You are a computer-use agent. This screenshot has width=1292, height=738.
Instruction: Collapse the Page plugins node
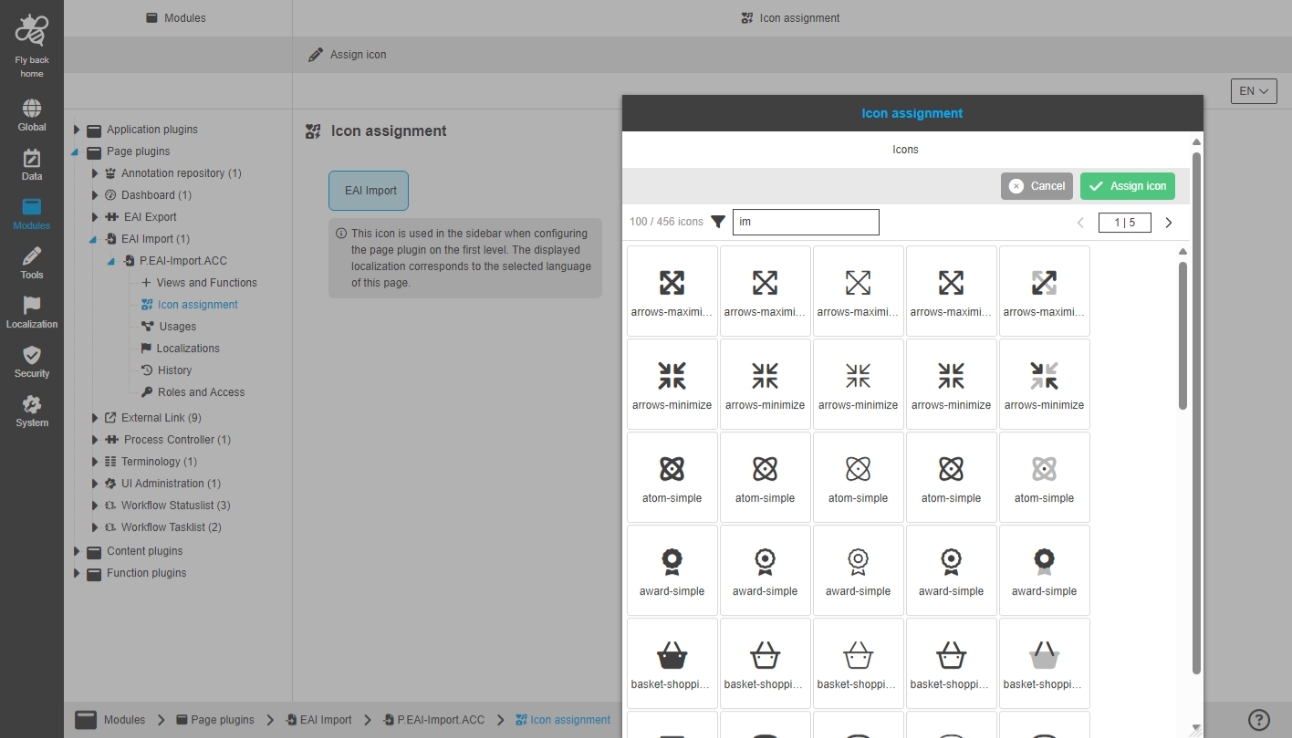click(77, 152)
